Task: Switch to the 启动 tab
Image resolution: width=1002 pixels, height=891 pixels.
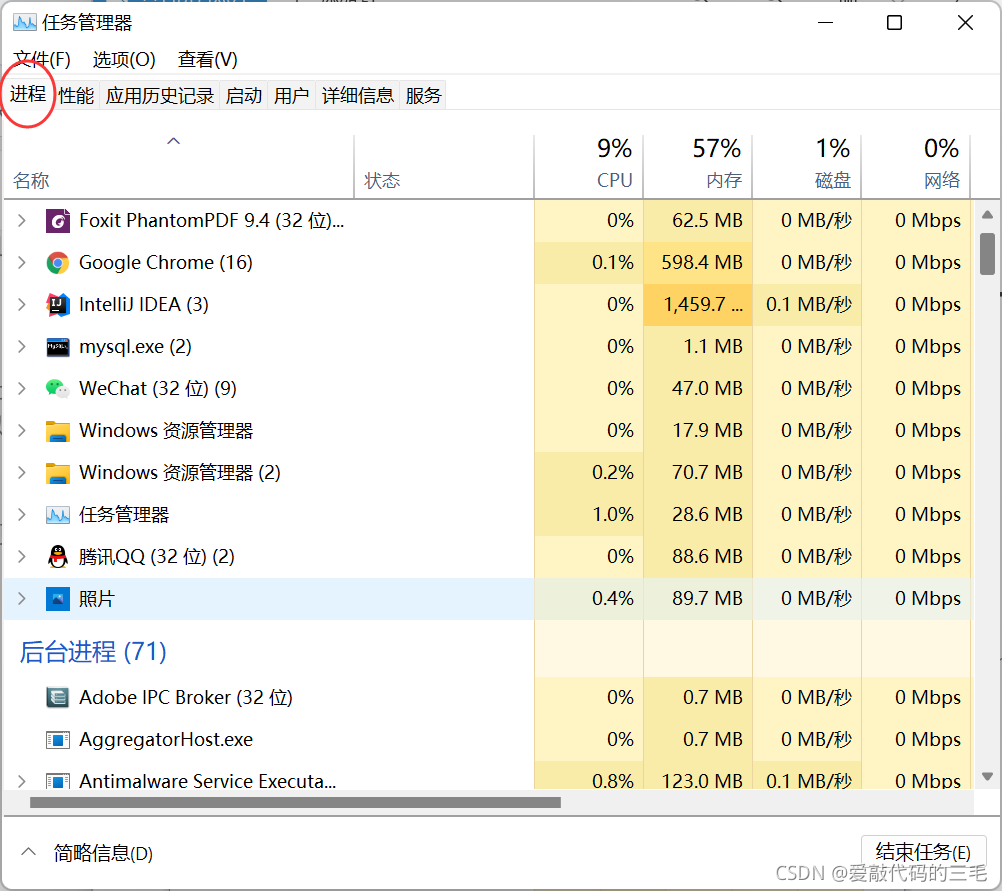Action: (x=244, y=95)
